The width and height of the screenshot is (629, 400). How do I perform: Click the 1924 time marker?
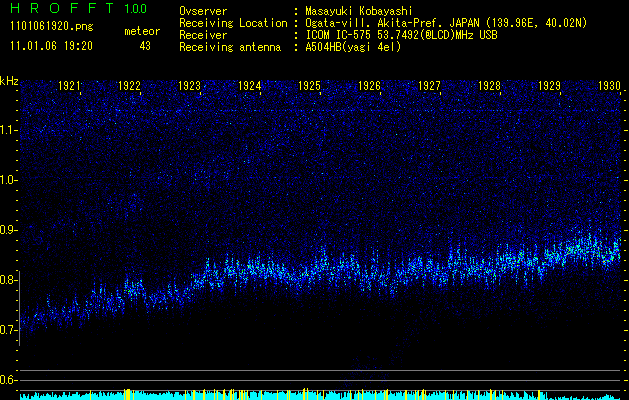click(x=250, y=85)
